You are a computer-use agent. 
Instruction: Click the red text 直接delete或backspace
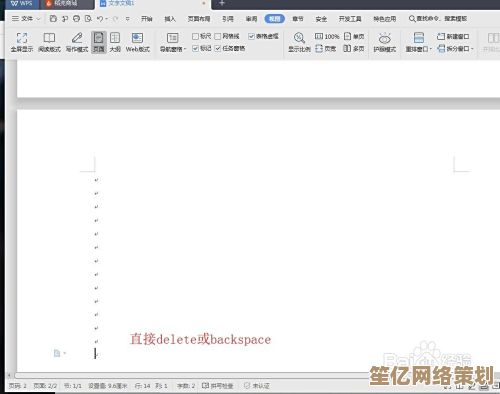200,339
